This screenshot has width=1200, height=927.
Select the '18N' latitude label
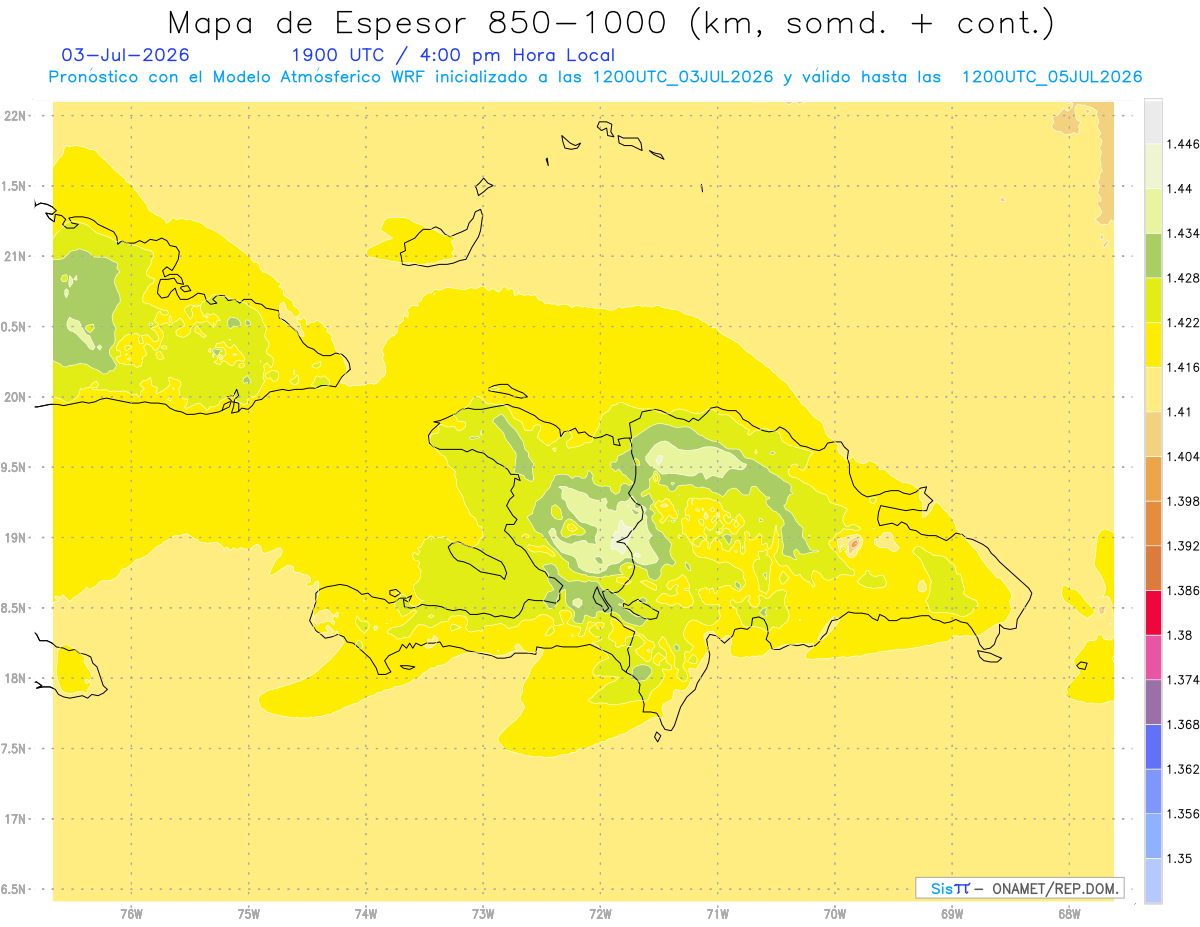[16, 679]
